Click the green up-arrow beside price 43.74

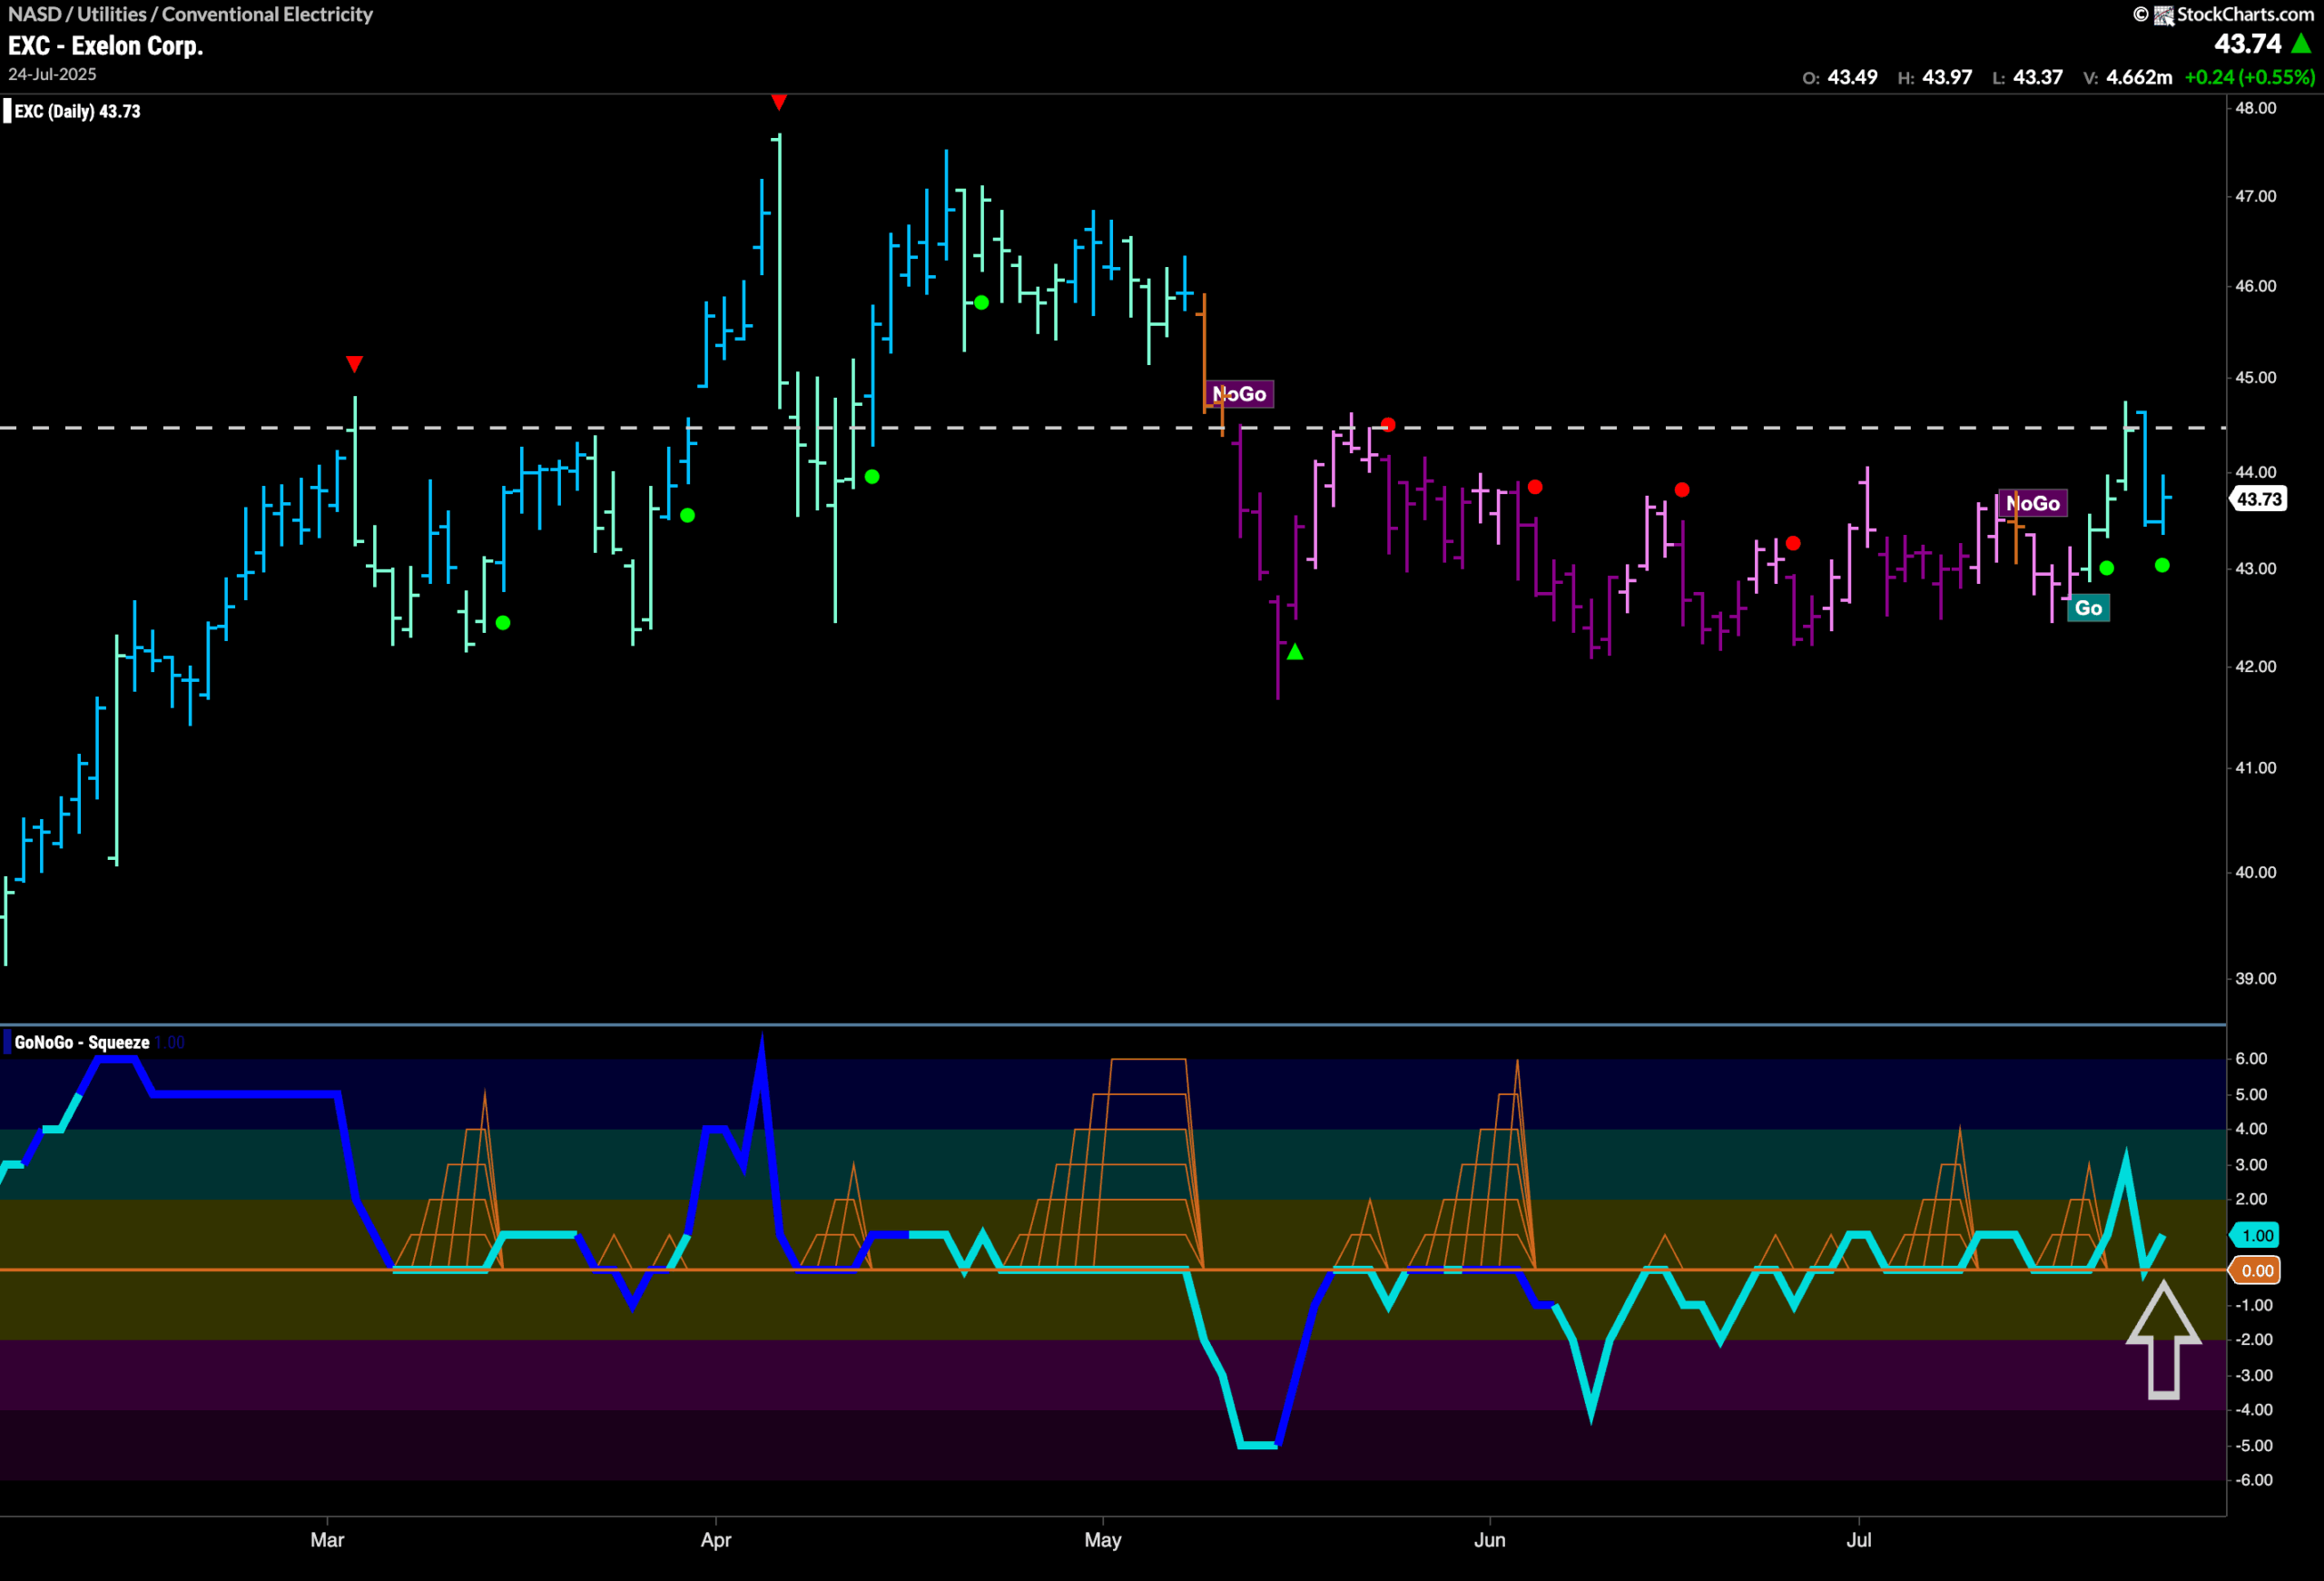pos(2301,44)
